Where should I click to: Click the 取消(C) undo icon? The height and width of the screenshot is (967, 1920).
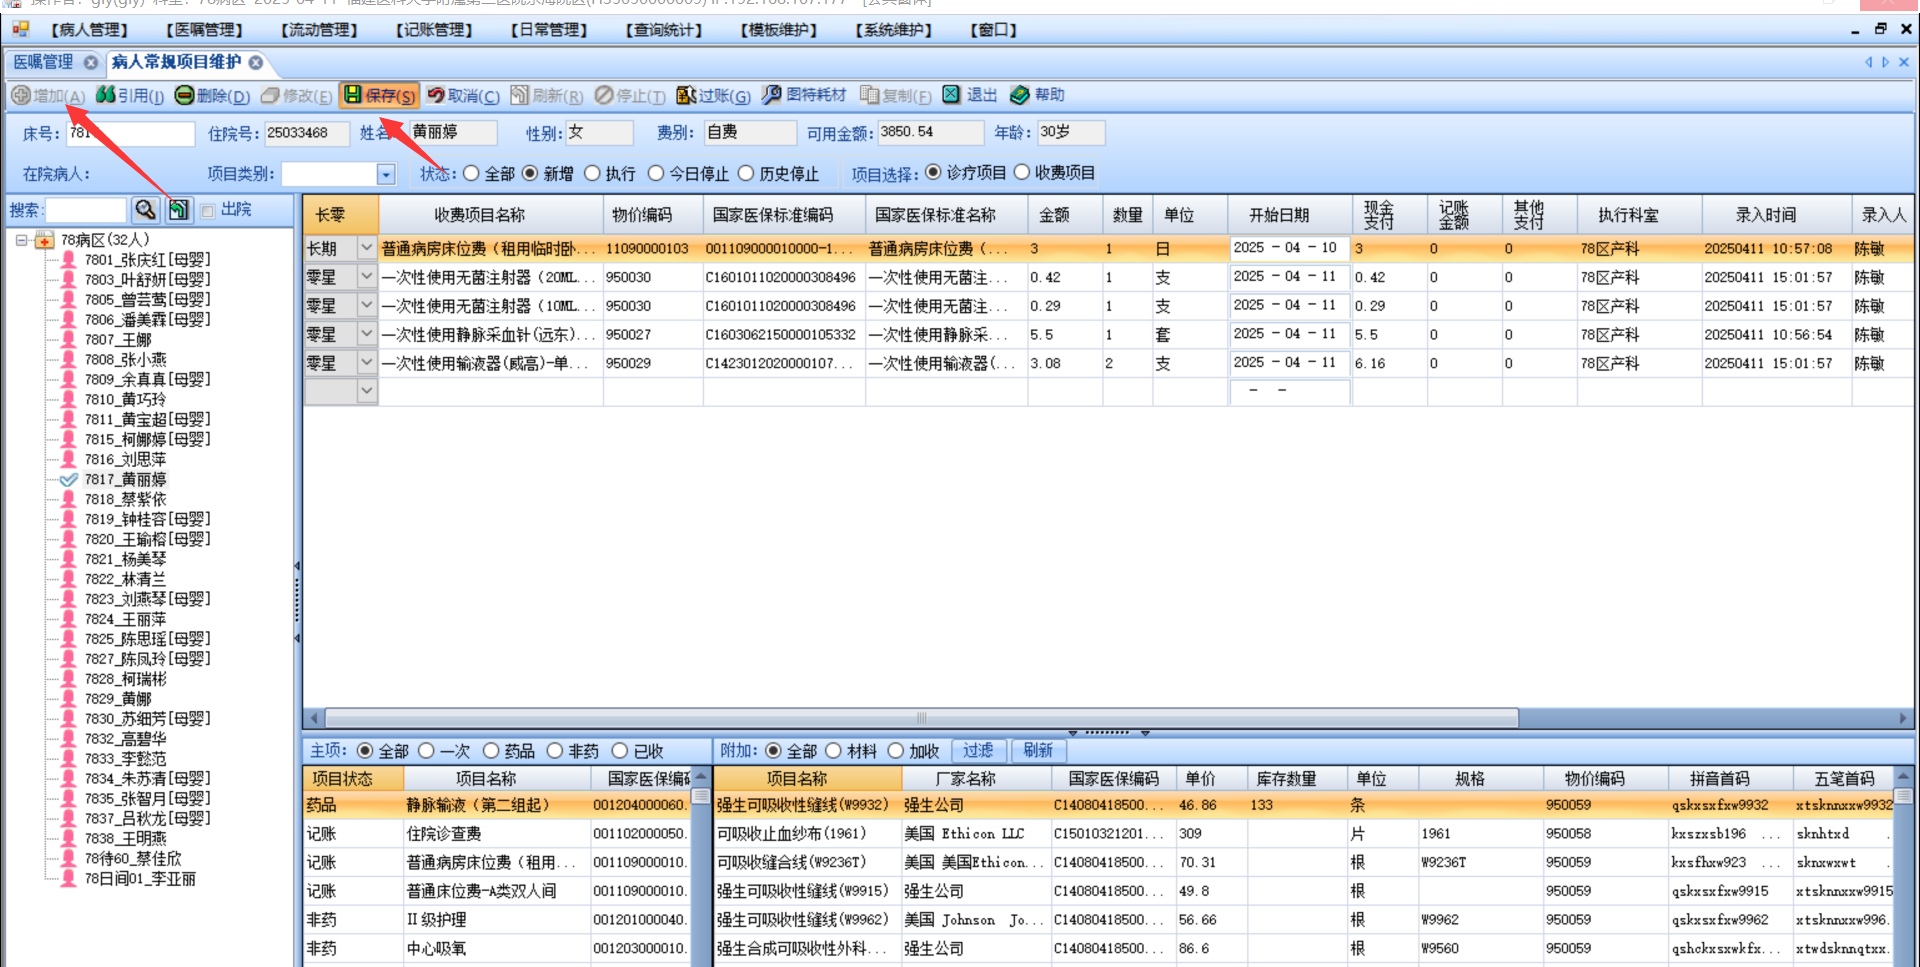[x=436, y=95]
